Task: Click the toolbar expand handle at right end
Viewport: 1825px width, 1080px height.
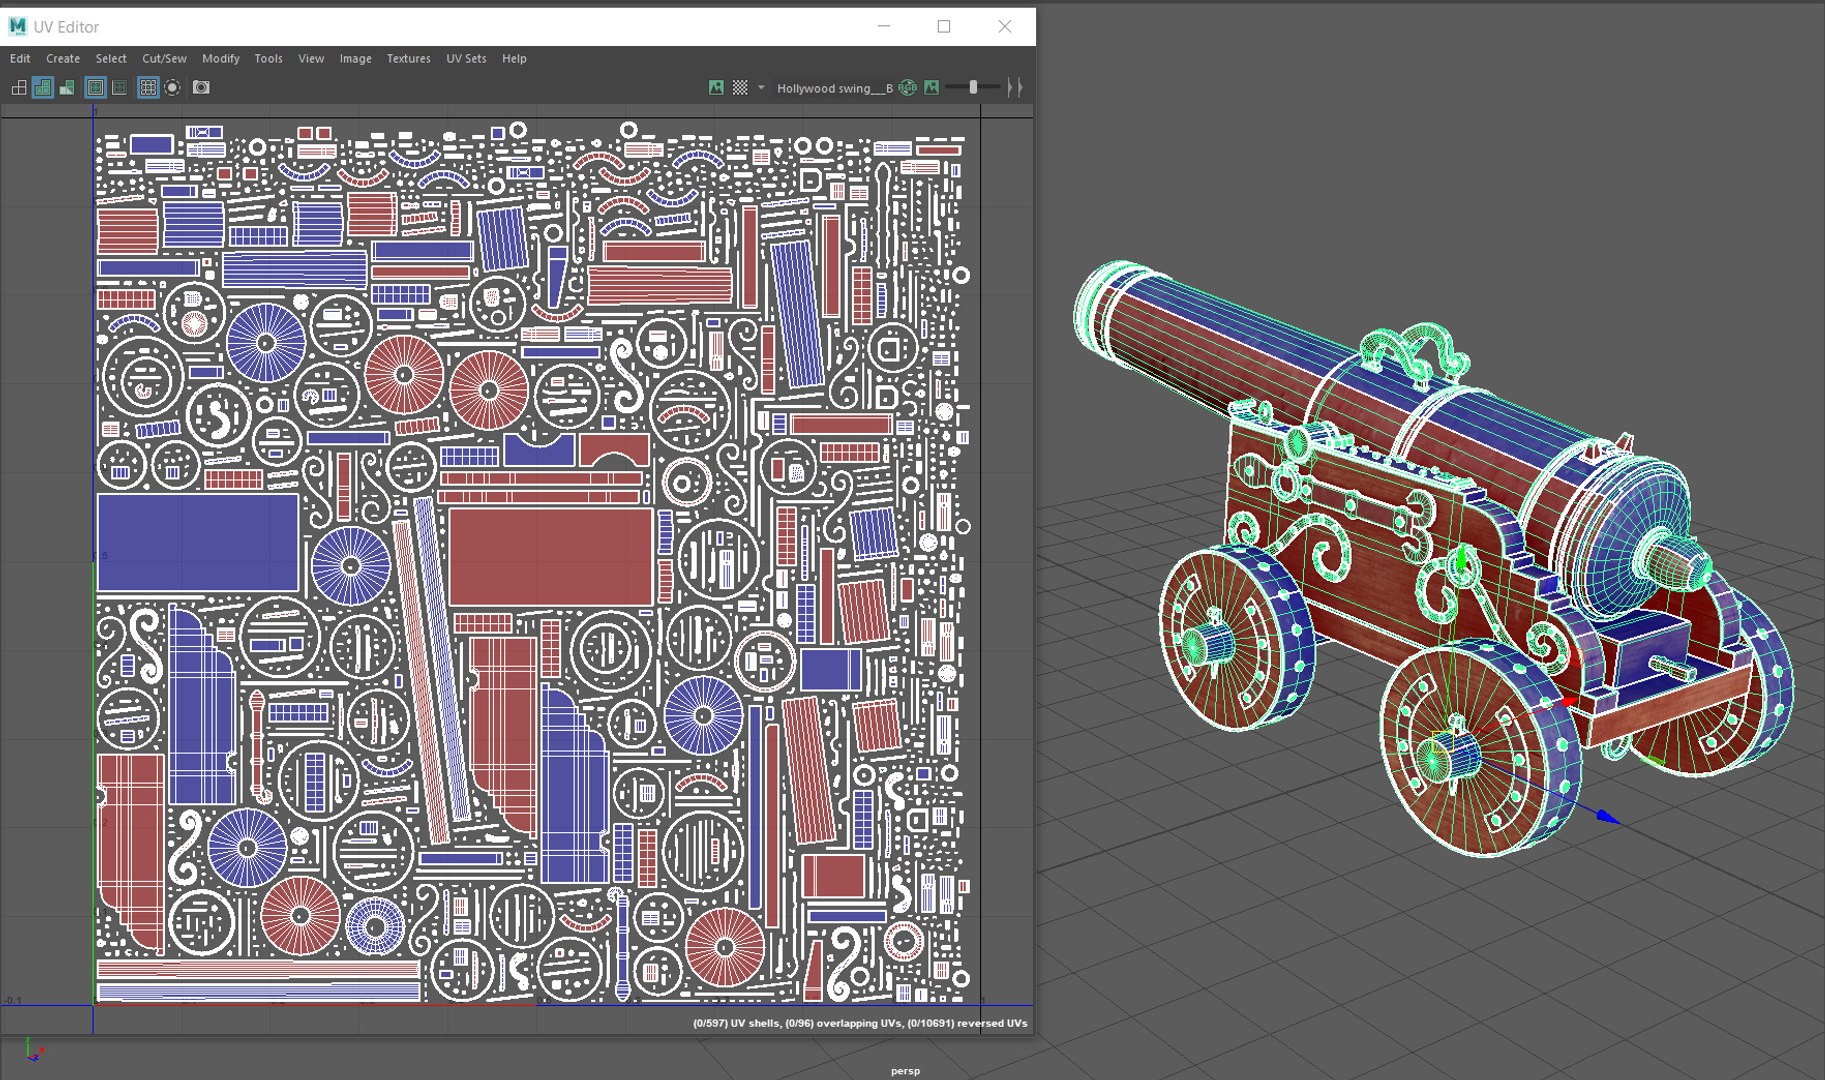Action: pos(1015,88)
